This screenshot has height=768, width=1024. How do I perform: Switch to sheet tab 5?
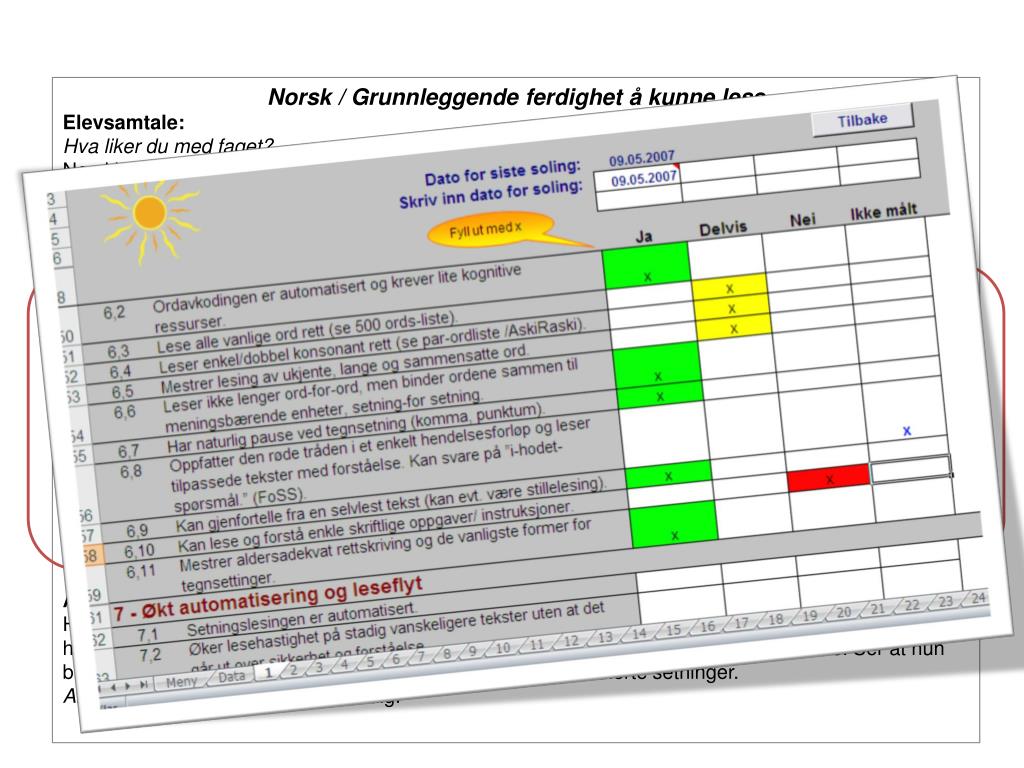tap(370, 662)
